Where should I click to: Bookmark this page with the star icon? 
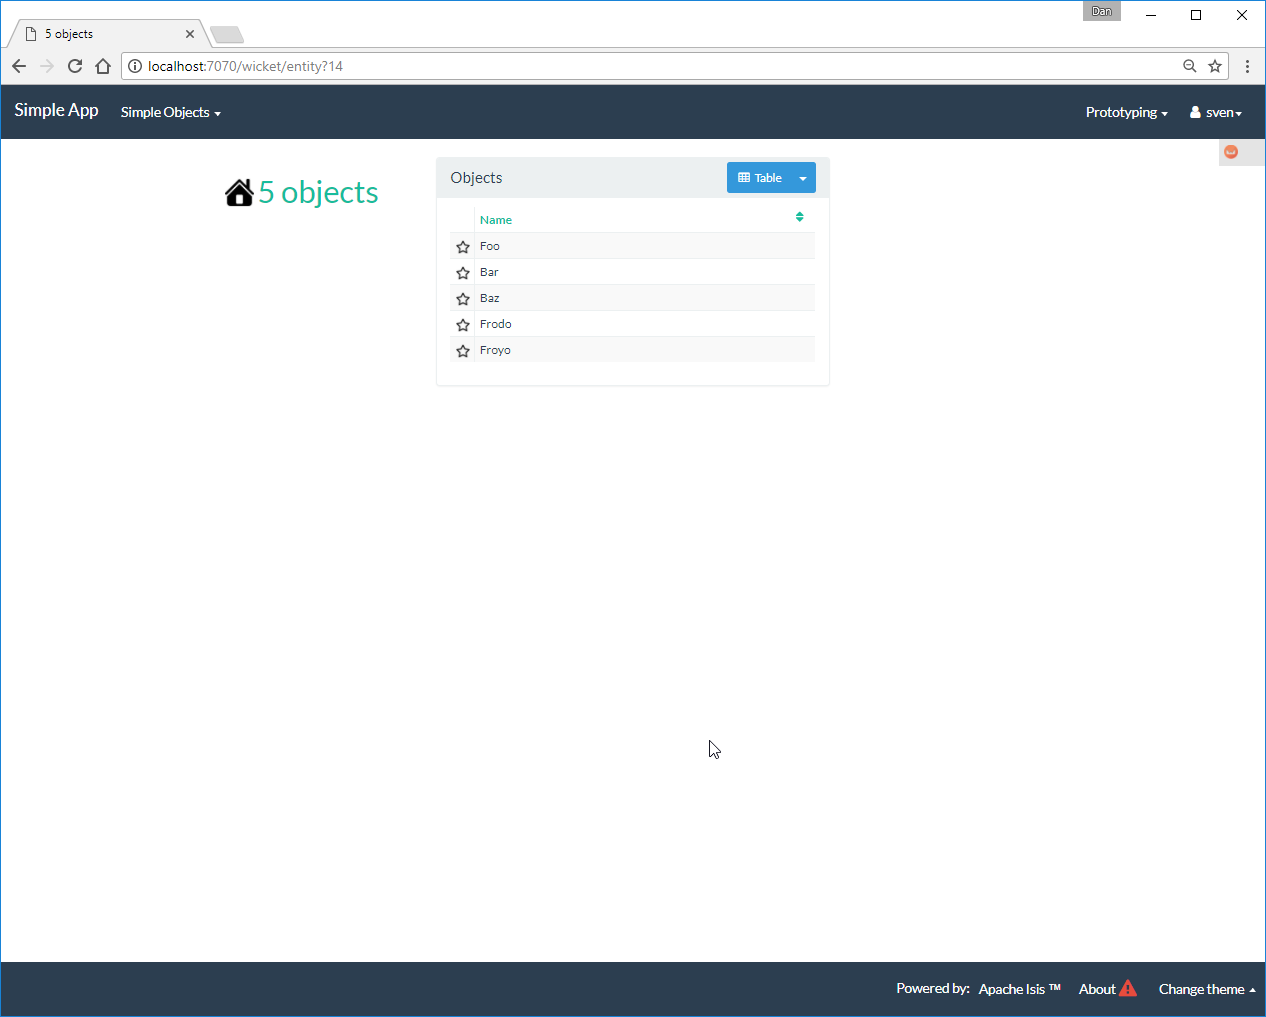point(1215,66)
